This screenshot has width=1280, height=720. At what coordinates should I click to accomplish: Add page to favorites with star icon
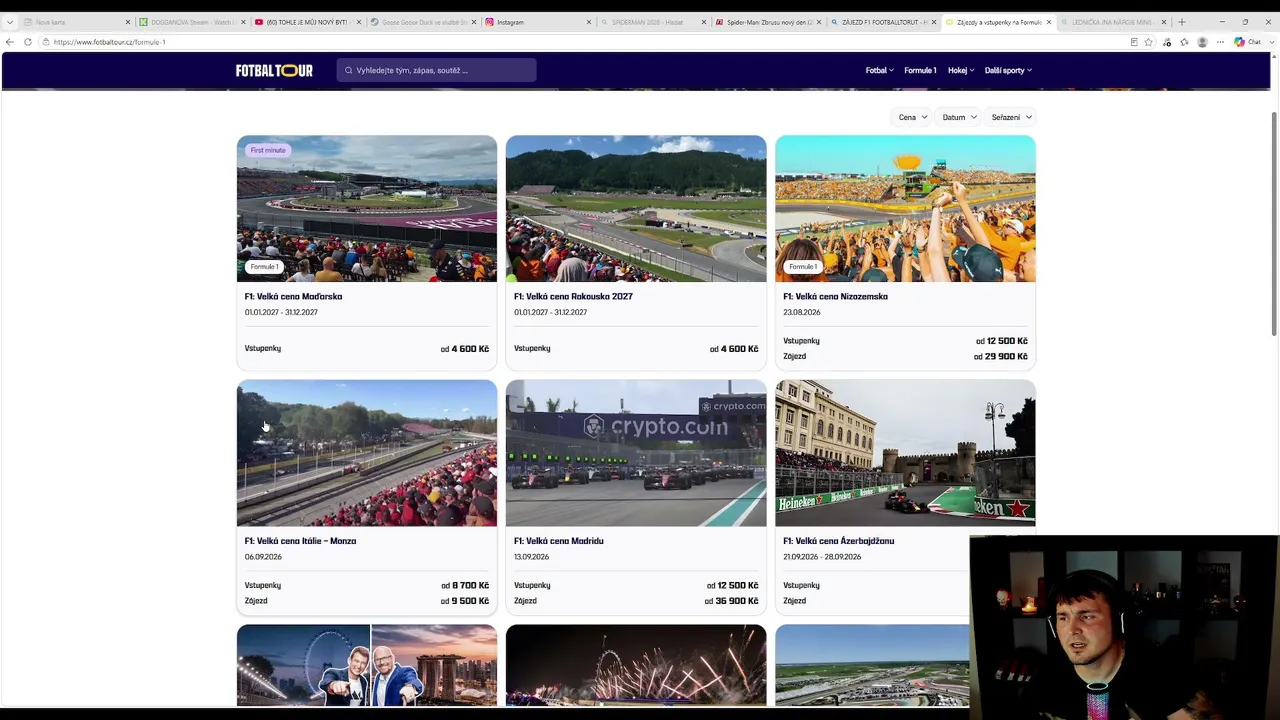point(1149,42)
